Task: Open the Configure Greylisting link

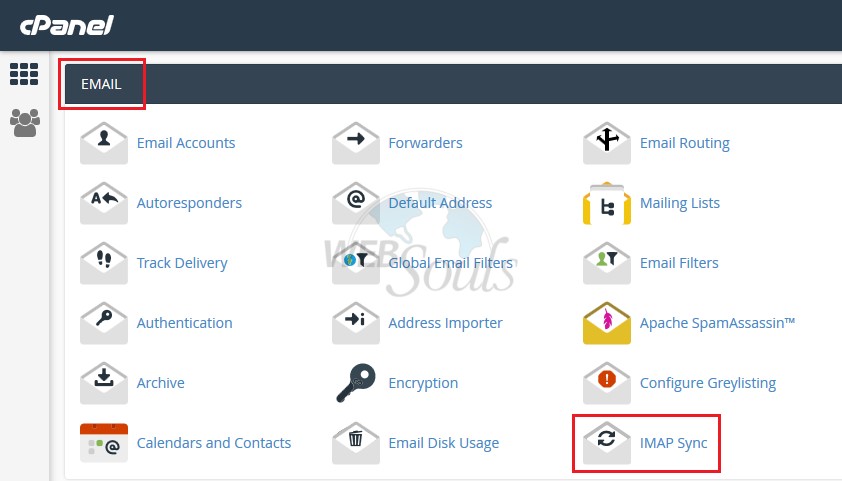Action: 708,383
